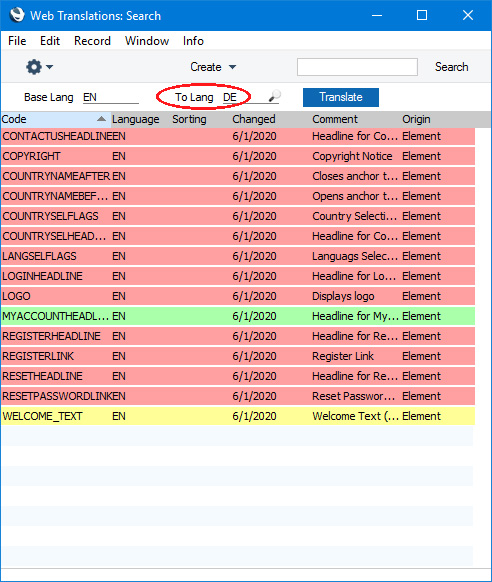Expand the Create dropdown

213,67
